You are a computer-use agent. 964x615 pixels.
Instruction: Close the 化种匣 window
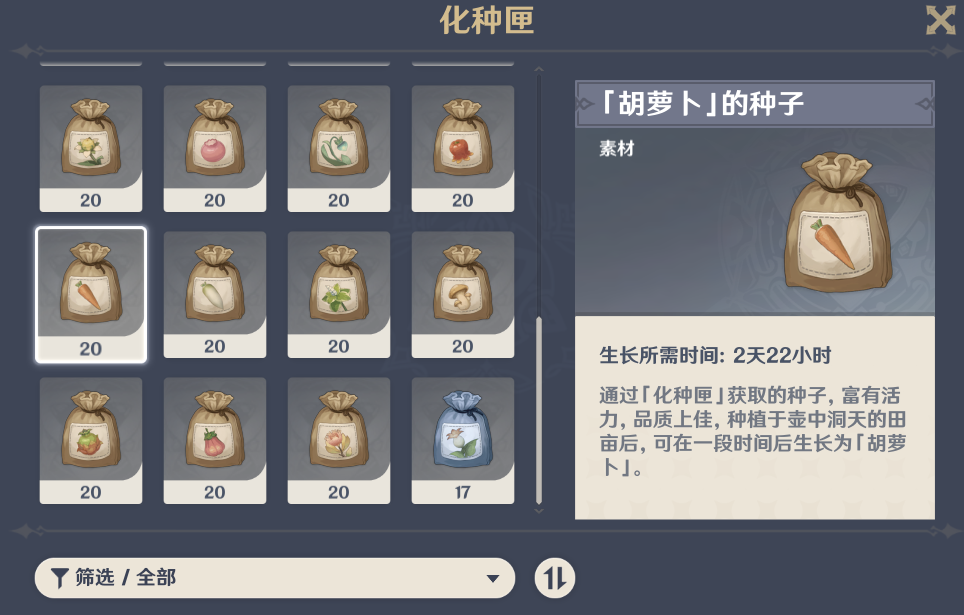coord(941,20)
